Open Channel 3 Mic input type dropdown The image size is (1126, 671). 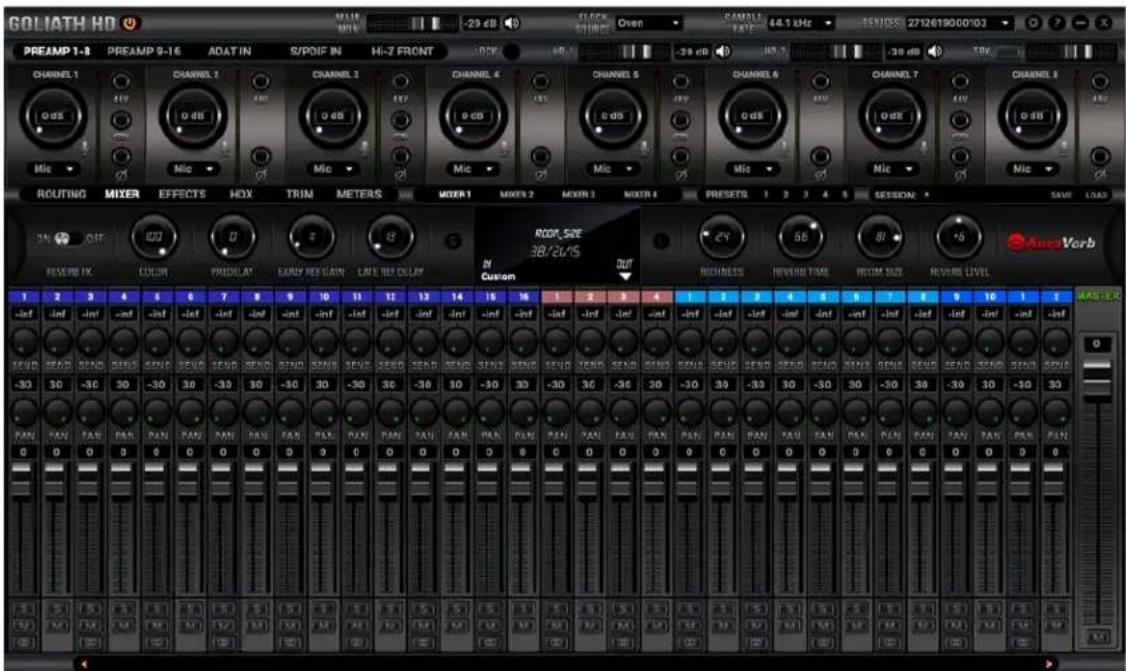pos(333,169)
